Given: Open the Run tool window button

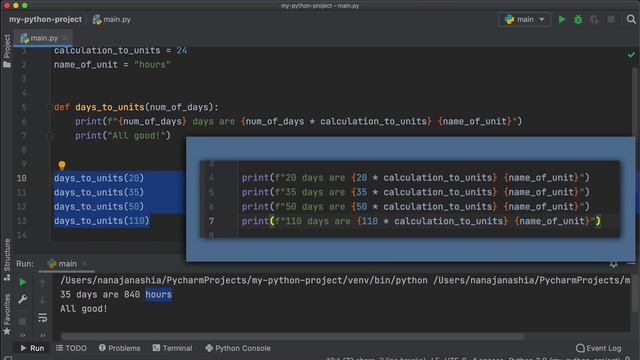Looking at the screenshot, I should [x=32, y=348].
